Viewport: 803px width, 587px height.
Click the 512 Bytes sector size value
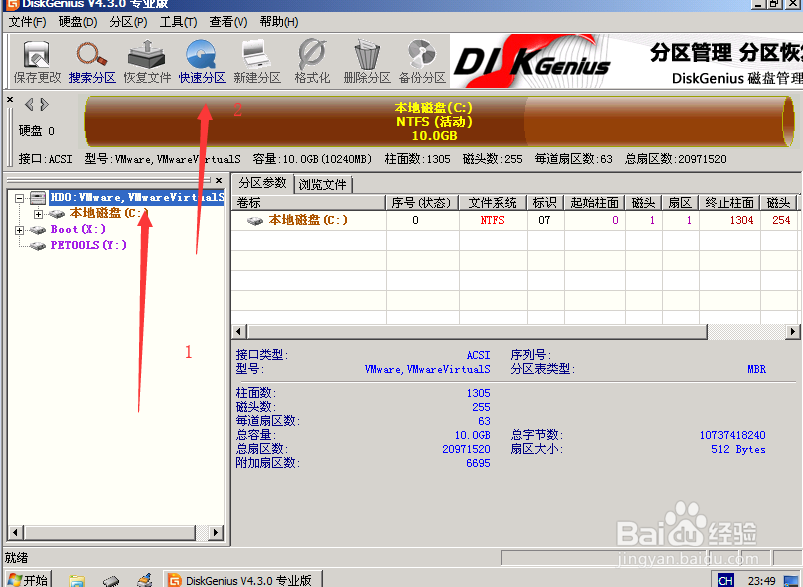point(738,449)
